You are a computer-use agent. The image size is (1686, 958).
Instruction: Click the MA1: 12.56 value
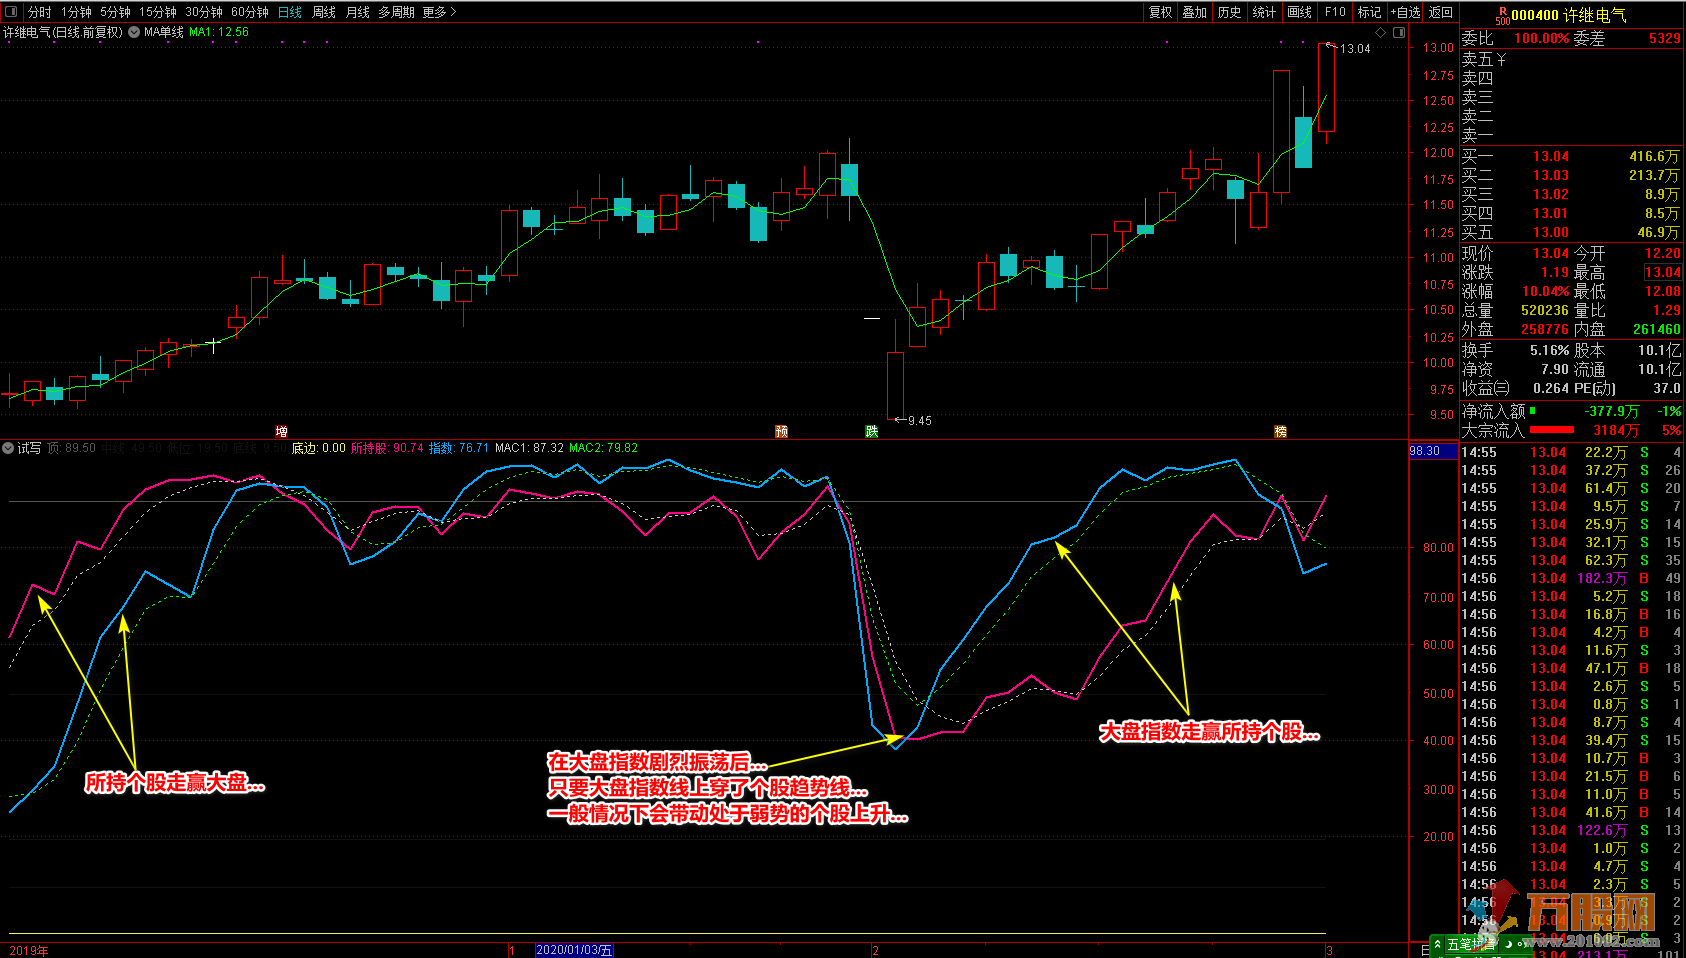click(x=219, y=32)
